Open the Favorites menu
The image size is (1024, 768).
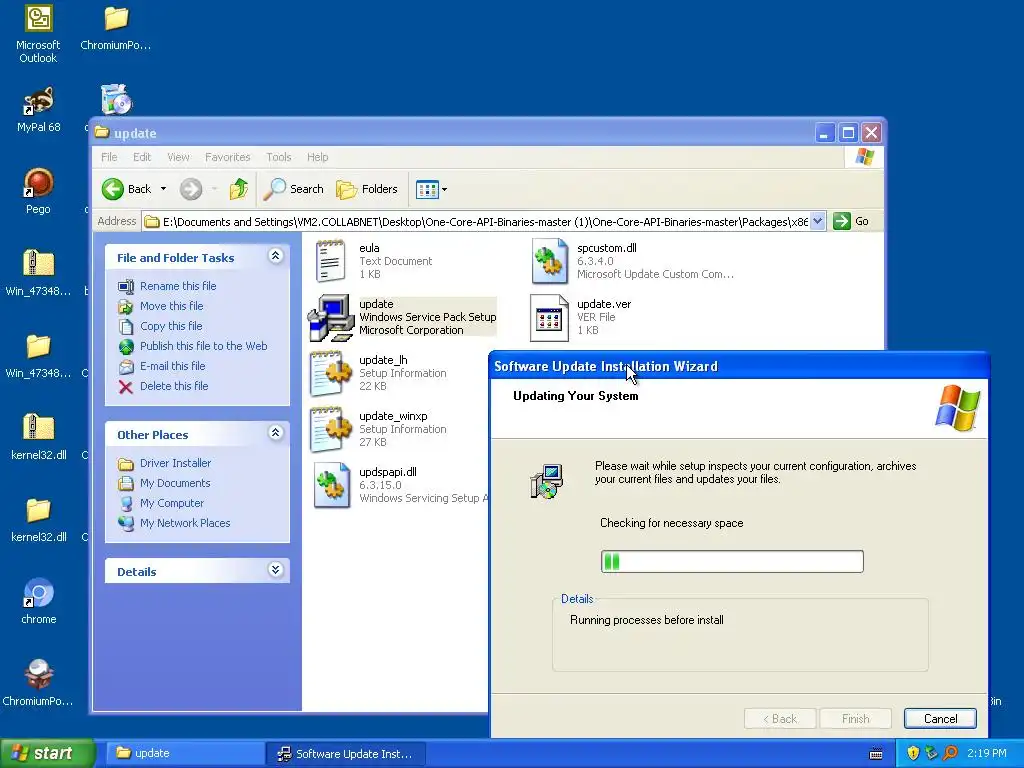pos(227,157)
